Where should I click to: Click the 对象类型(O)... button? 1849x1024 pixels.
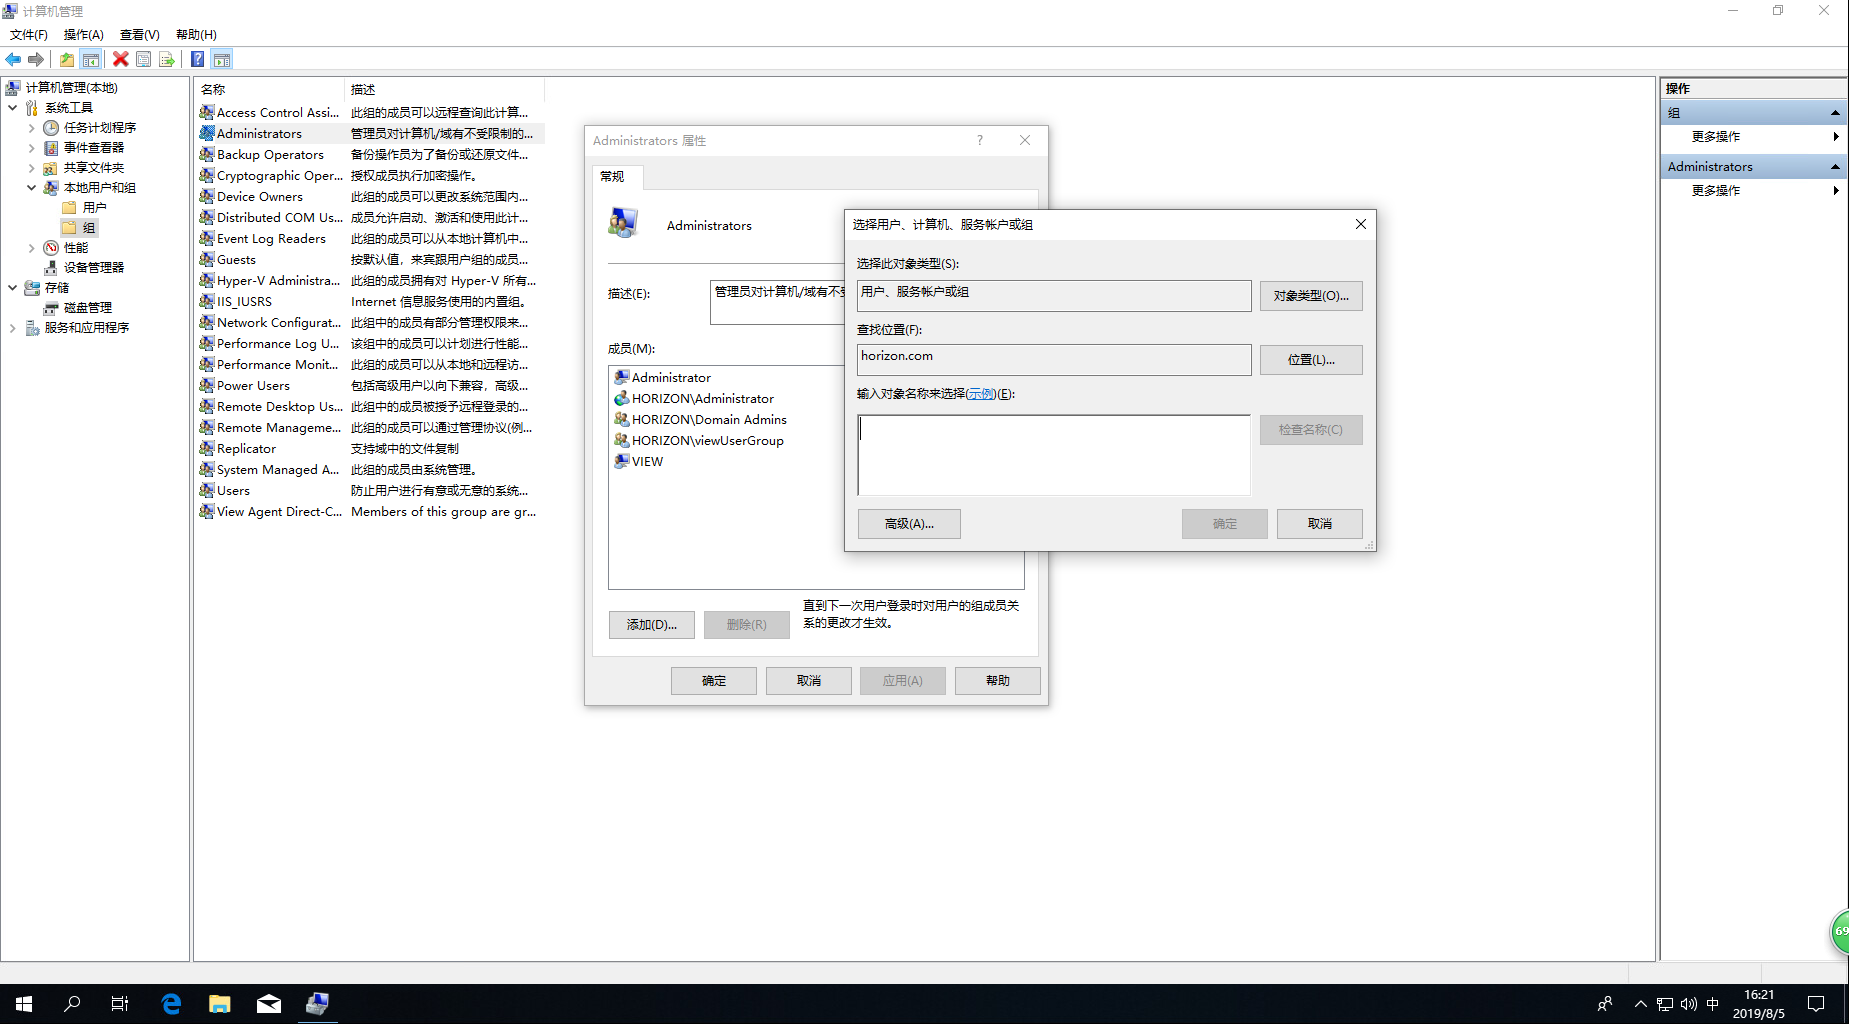1310,296
